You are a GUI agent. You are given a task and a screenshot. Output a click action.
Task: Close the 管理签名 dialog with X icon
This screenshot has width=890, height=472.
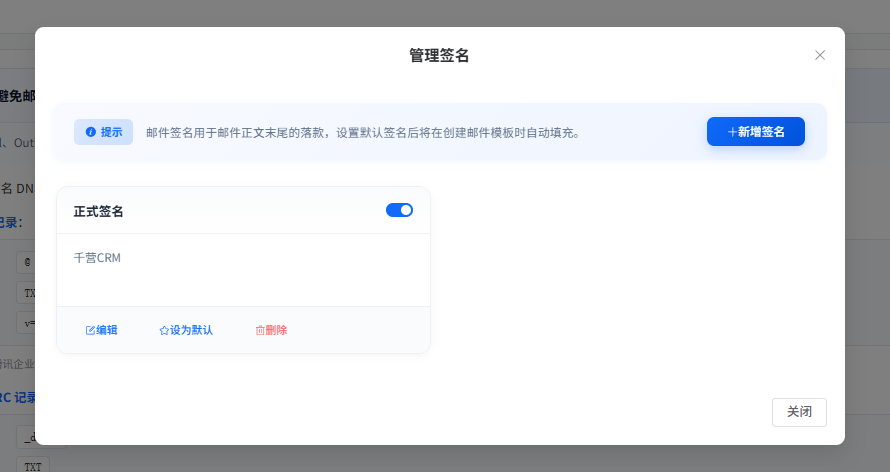click(820, 55)
